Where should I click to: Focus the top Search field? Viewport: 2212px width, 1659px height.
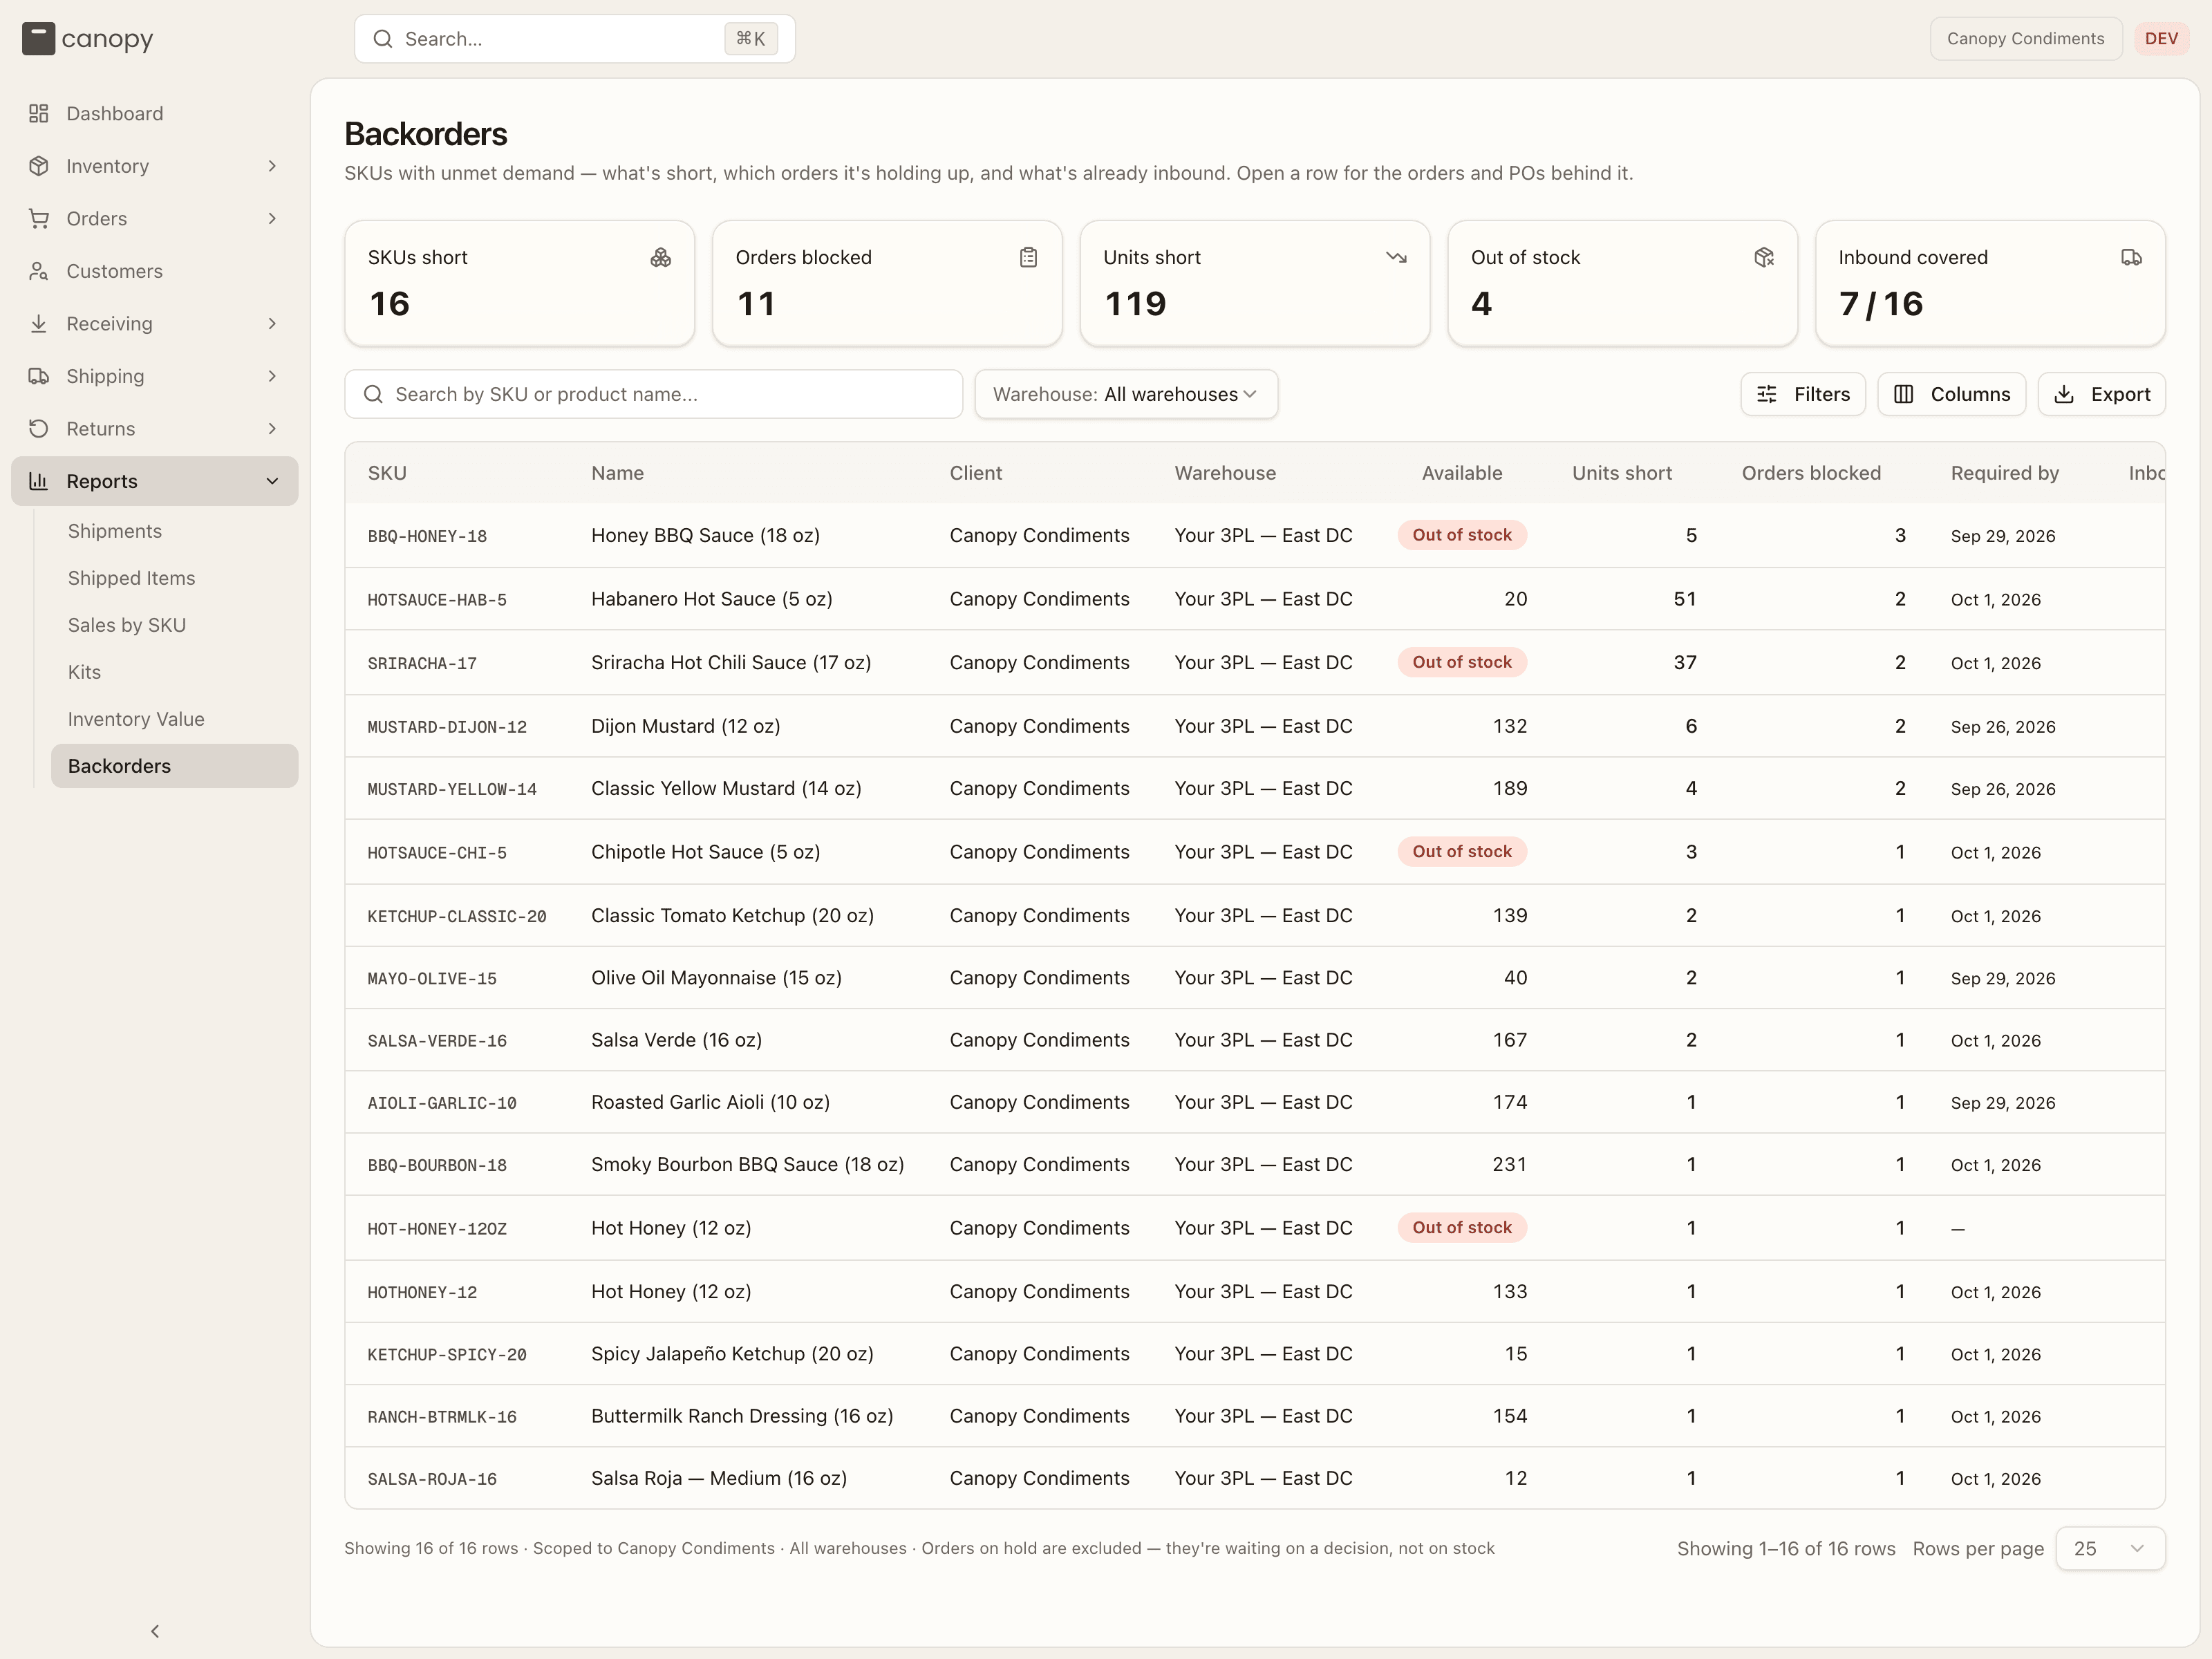(574, 39)
